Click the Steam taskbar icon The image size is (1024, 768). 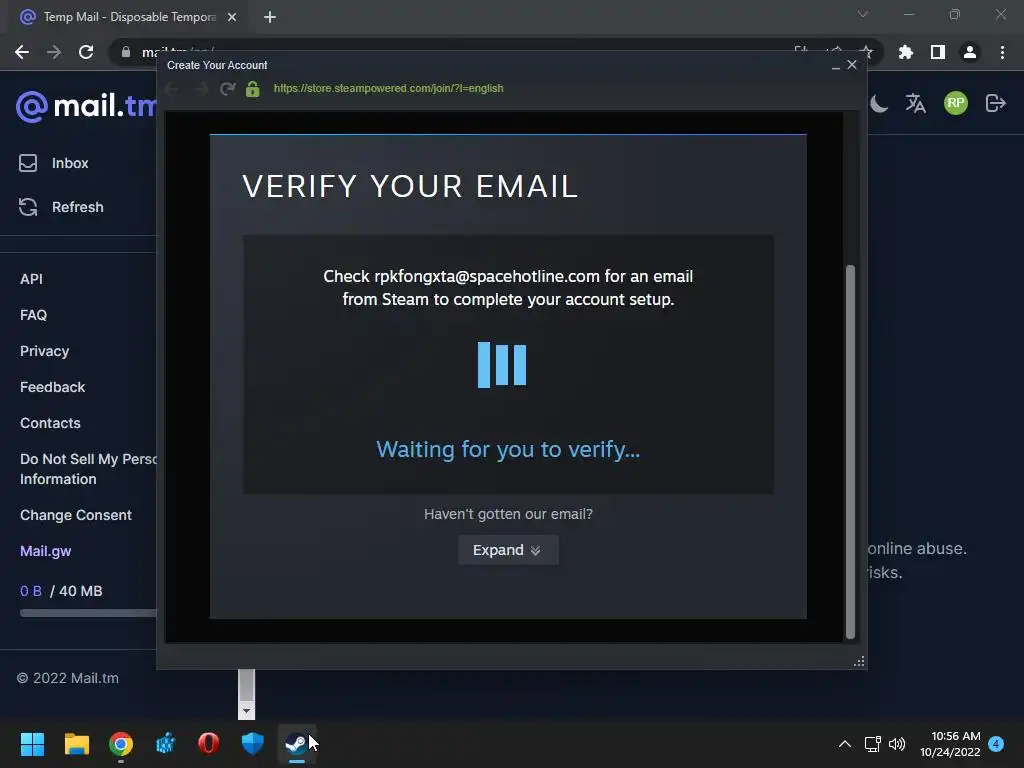pos(297,744)
